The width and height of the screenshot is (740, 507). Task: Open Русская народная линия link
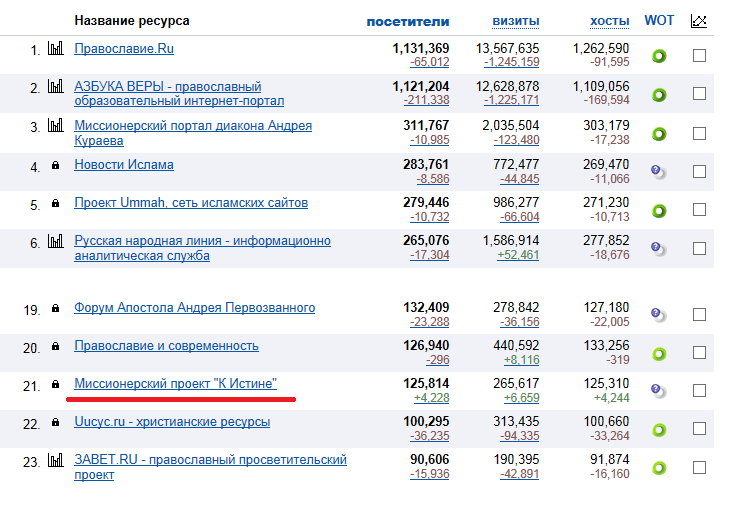coord(202,248)
